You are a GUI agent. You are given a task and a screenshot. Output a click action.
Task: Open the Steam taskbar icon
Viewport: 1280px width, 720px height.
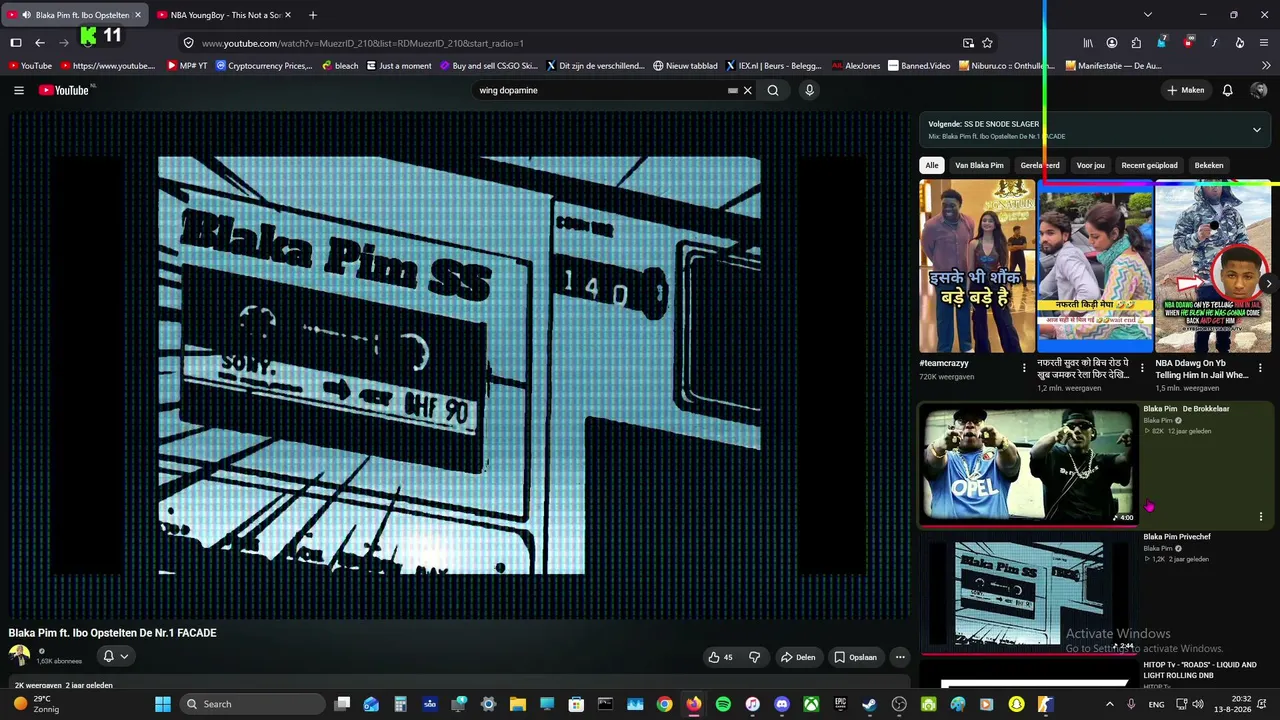click(870, 704)
